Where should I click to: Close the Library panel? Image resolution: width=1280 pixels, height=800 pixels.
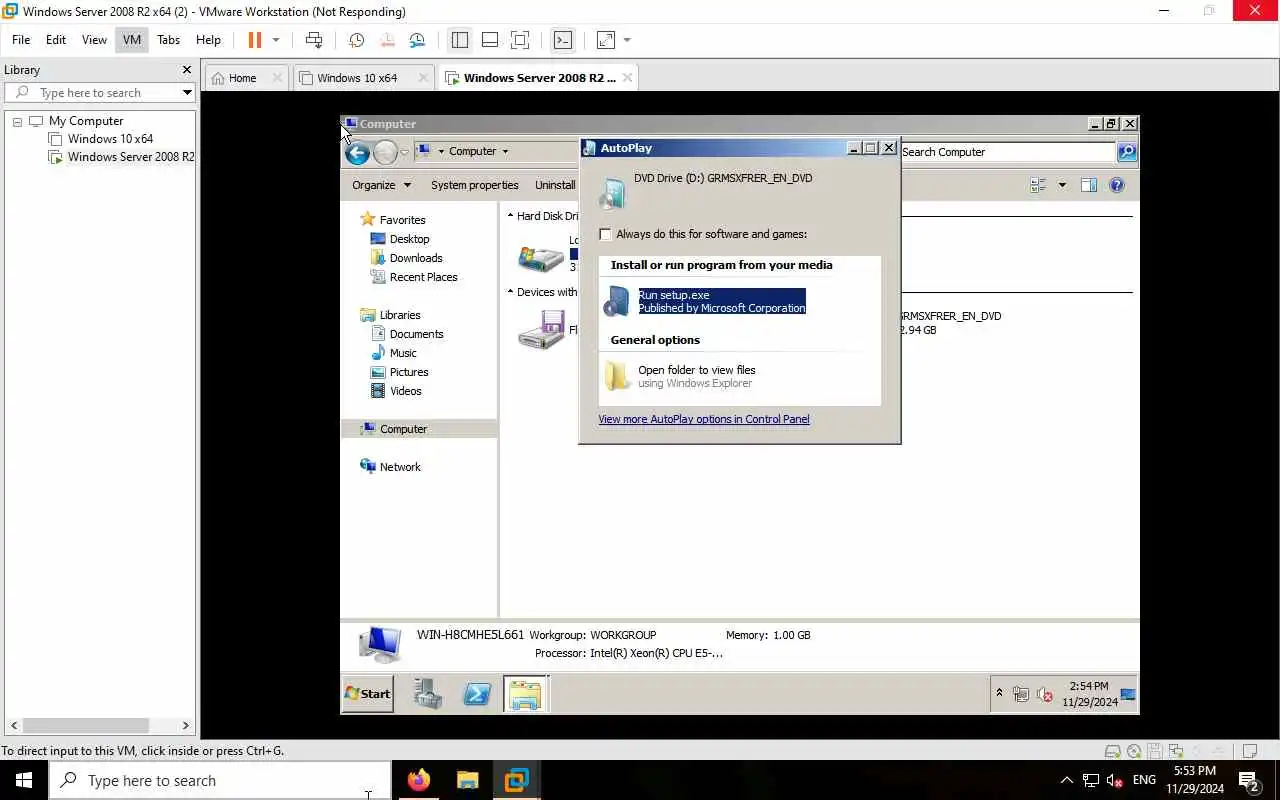coord(186,70)
